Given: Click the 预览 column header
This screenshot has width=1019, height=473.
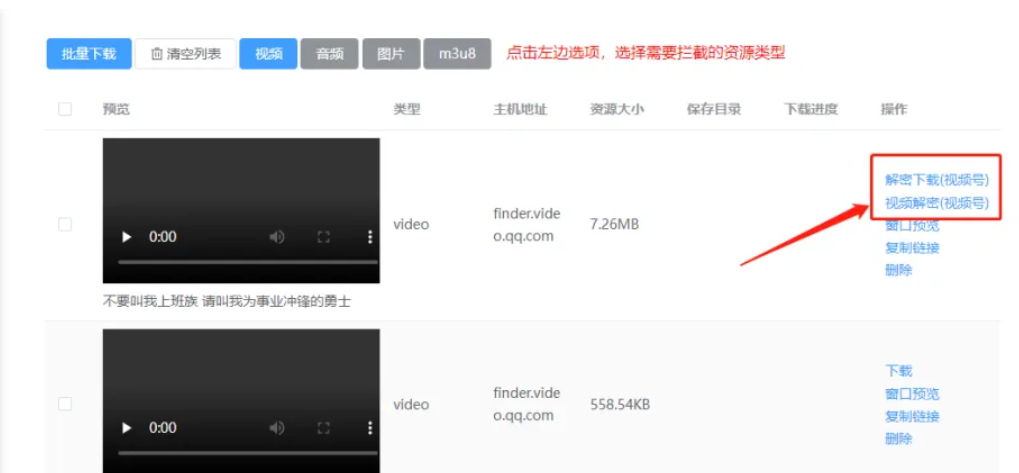Looking at the screenshot, I should [116, 109].
